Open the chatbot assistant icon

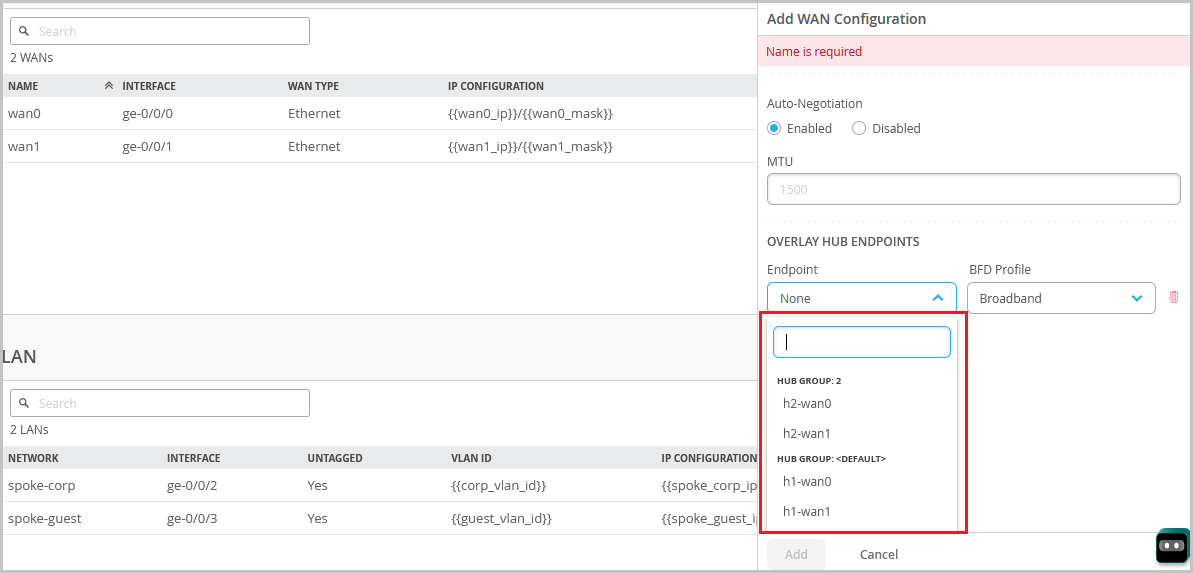click(x=1171, y=546)
